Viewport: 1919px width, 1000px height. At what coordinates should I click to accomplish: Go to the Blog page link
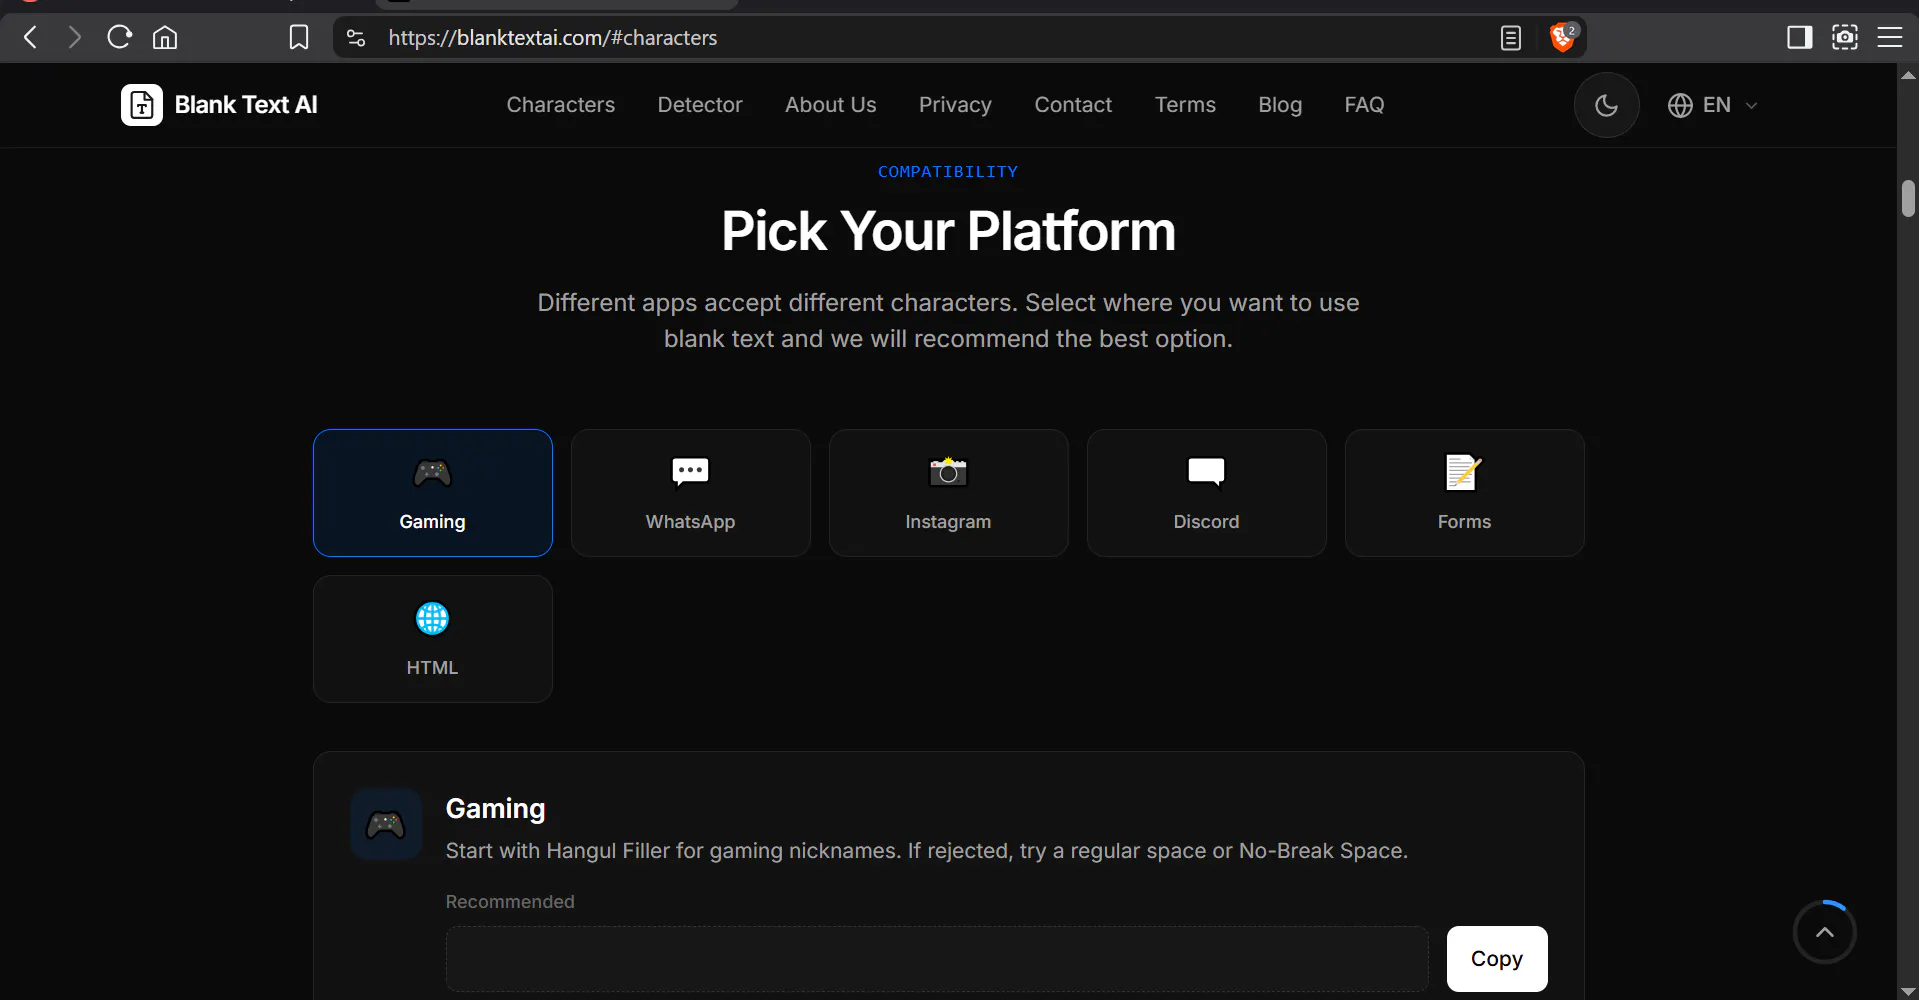coord(1280,105)
